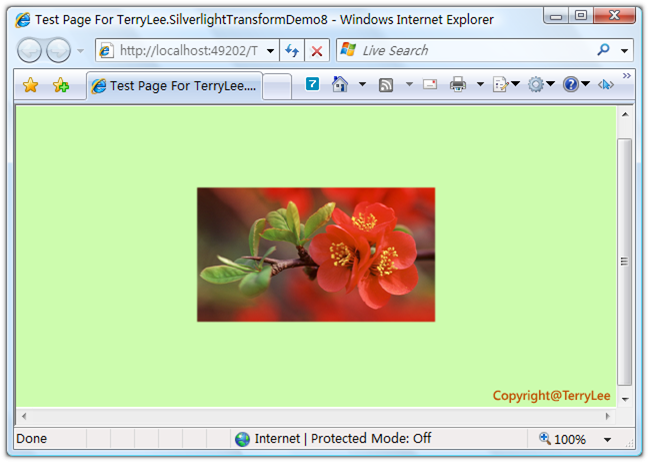Expand the Print options dropdown arrow
The width and height of the screenshot is (648, 462).
point(480,84)
